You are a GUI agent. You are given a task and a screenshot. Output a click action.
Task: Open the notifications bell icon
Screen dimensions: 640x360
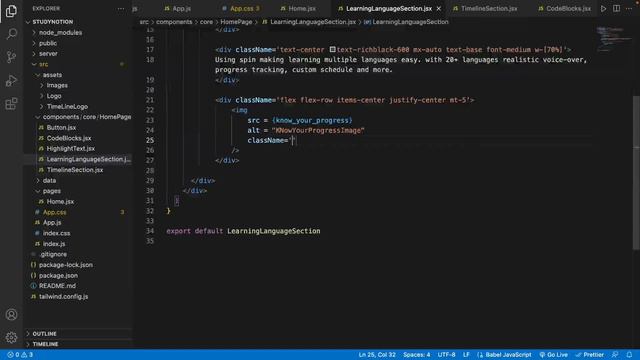tap(629, 355)
